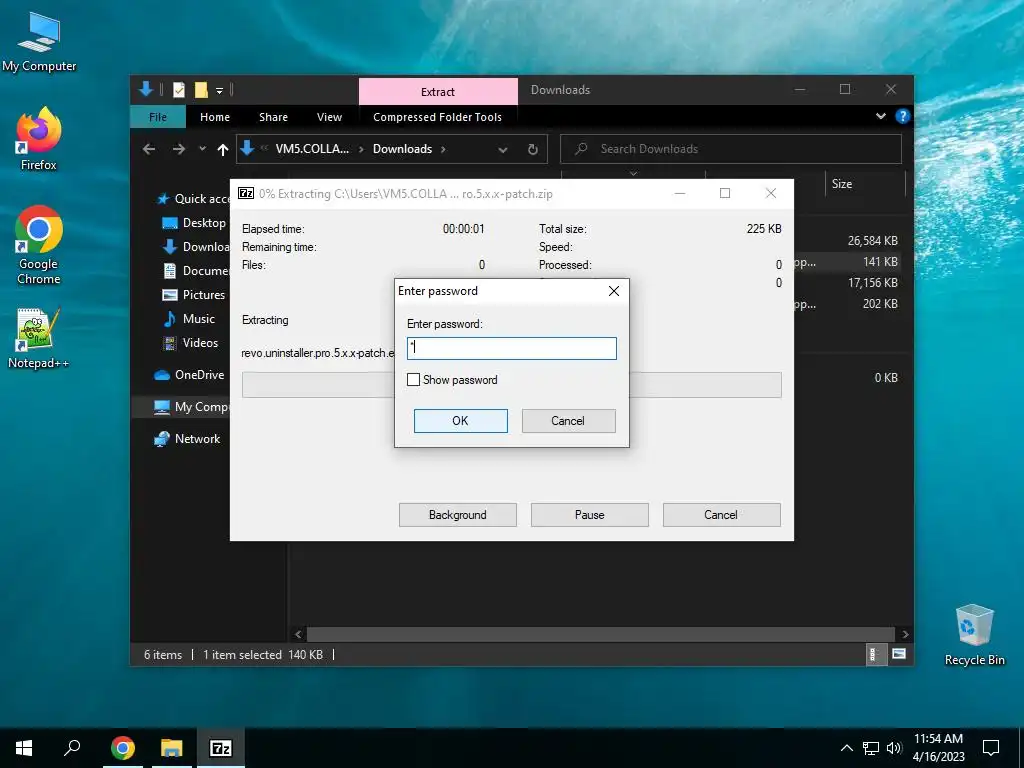Click the Windows Start button
Viewport: 1024px width, 768px height.
pos(24,748)
